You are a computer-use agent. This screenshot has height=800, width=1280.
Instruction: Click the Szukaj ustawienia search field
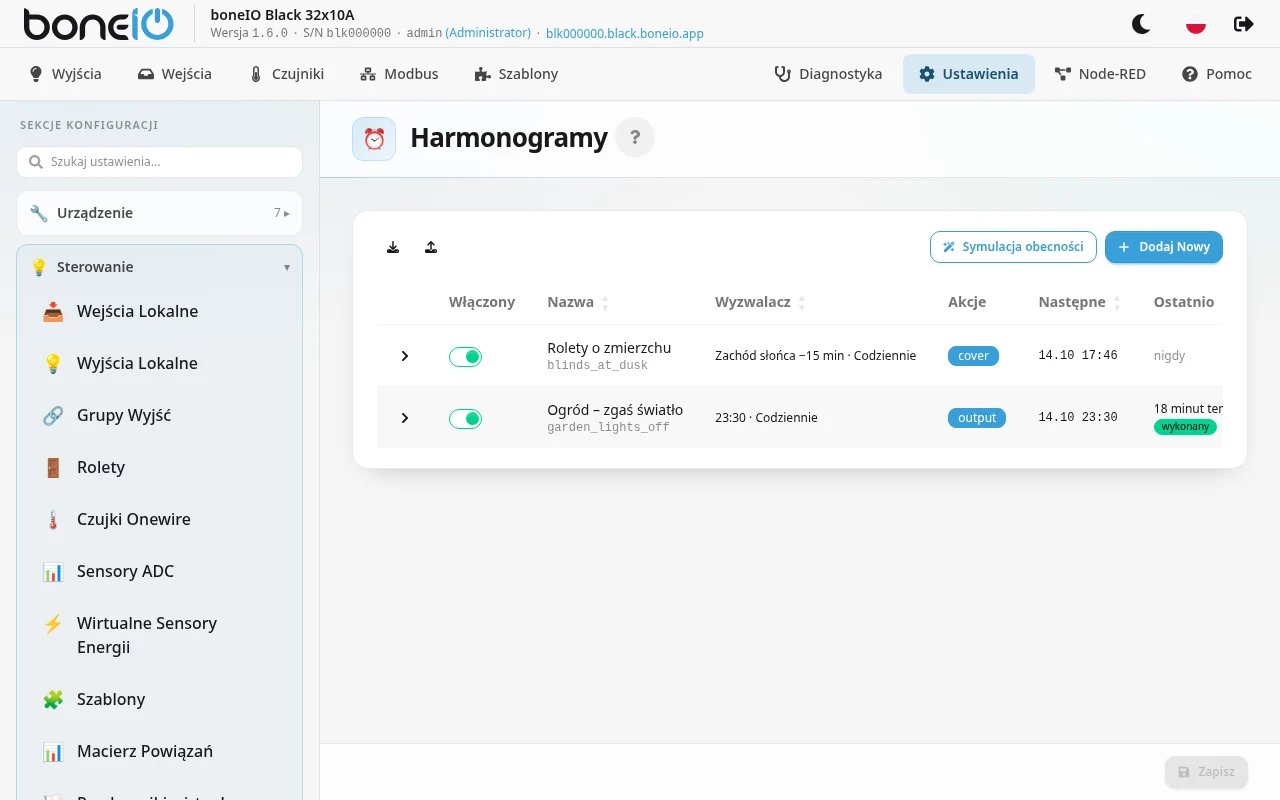coord(159,162)
